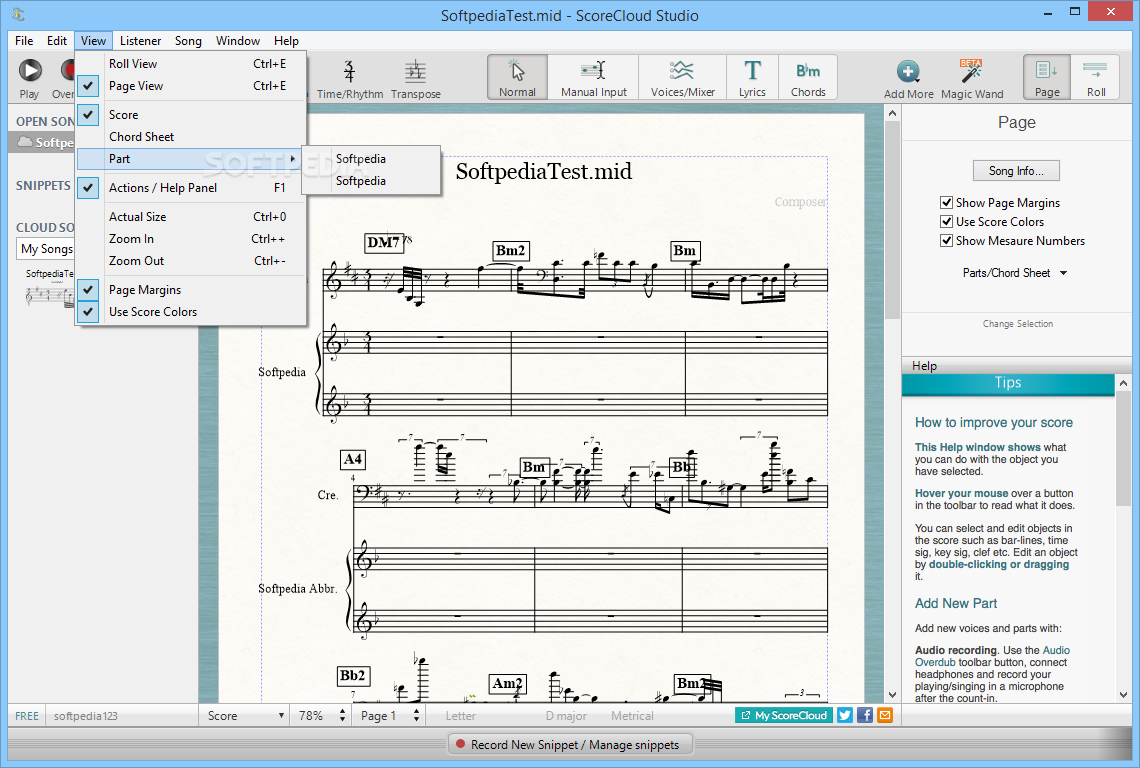Click the score's vertical scrollbar thumb
This screenshot has height=768, width=1140.
coord(892,220)
